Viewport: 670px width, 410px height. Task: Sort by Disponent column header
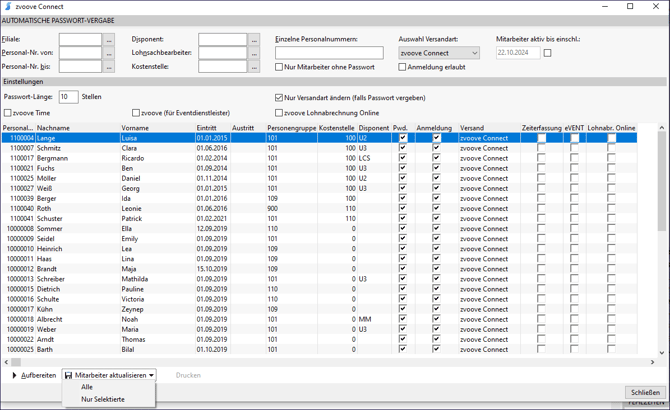[x=374, y=128]
